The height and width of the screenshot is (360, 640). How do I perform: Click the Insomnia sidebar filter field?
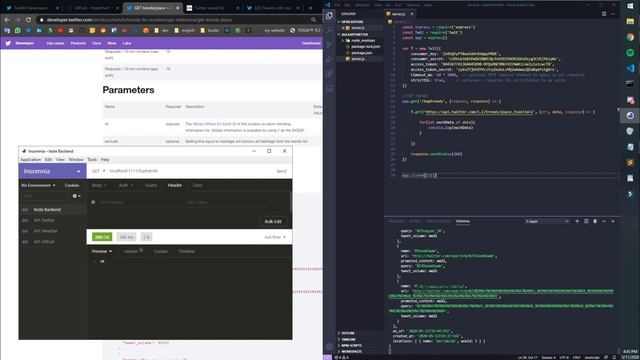(x=44, y=196)
